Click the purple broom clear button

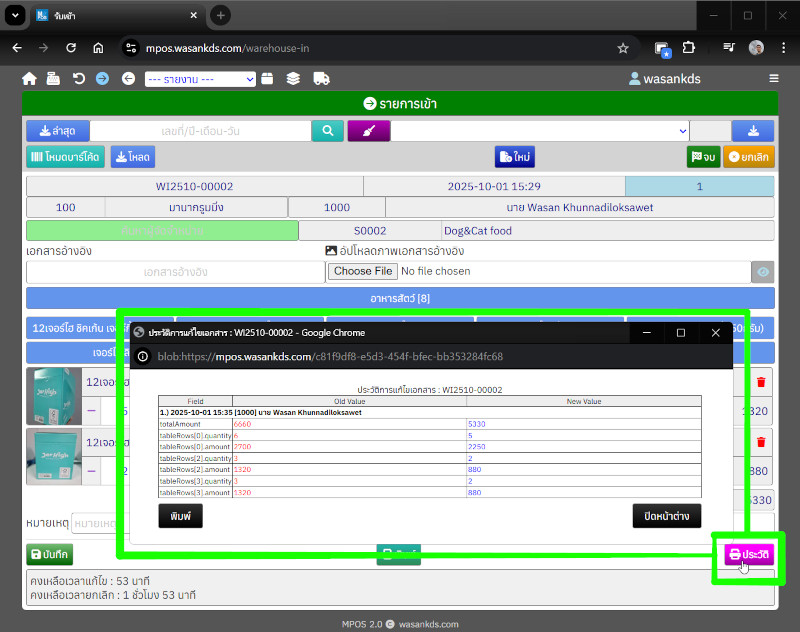click(368, 131)
